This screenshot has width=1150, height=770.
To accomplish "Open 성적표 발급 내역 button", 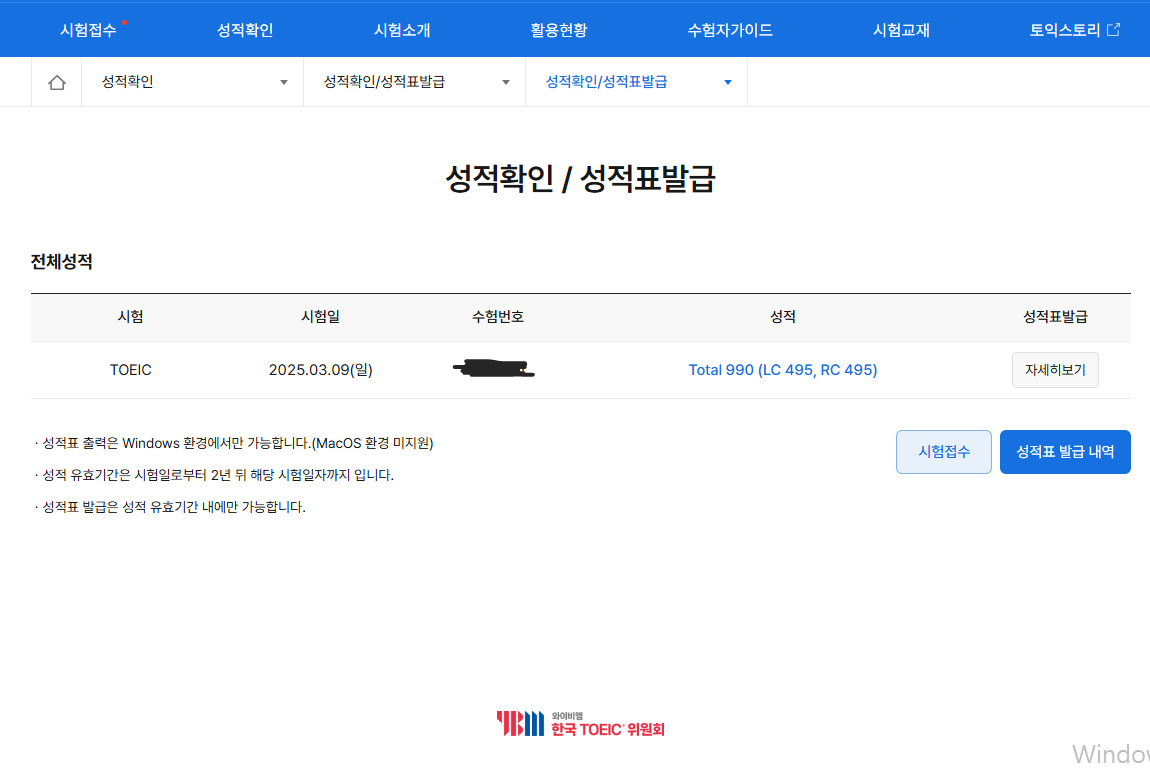I will pos(1065,452).
